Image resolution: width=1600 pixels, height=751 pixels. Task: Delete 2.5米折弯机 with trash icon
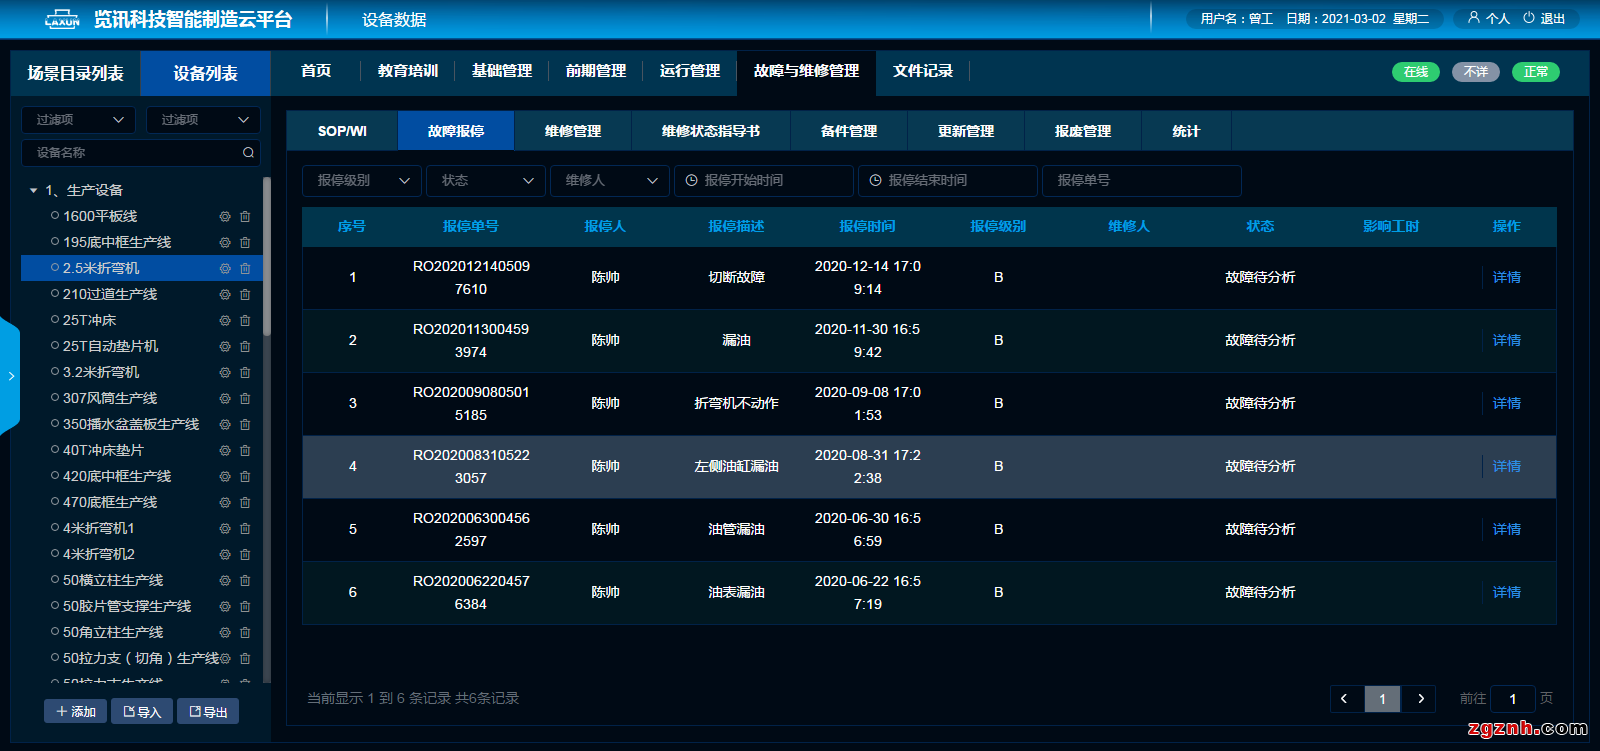pyautogui.click(x=245, y=268)
